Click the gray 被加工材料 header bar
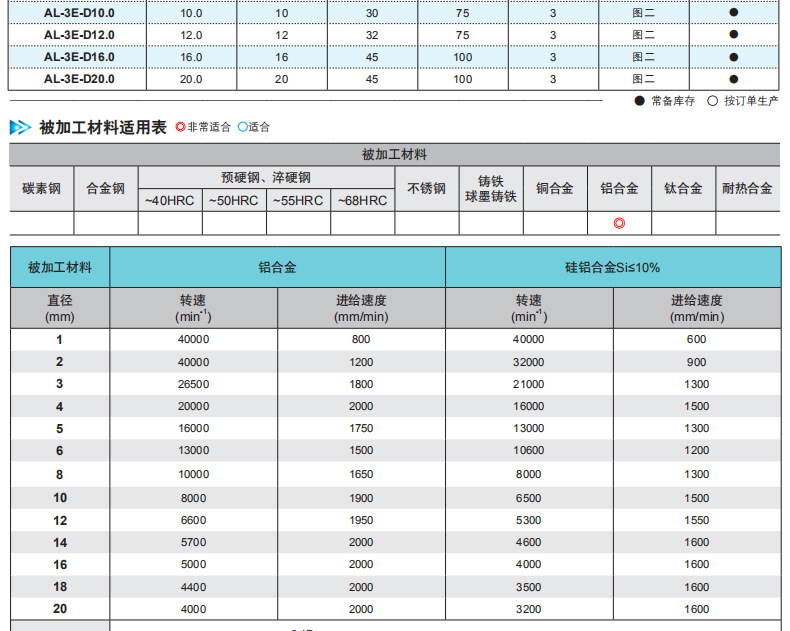Image resolution: width=790 pixels, height=631 pixels. click(x=394, y=155)
